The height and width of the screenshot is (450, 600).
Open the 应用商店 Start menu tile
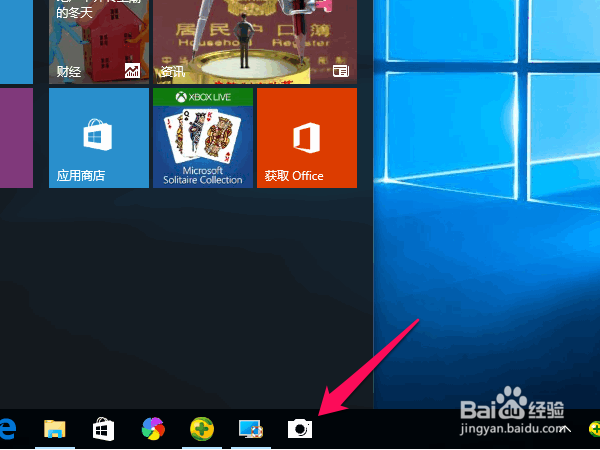click(x=99, y=138)
